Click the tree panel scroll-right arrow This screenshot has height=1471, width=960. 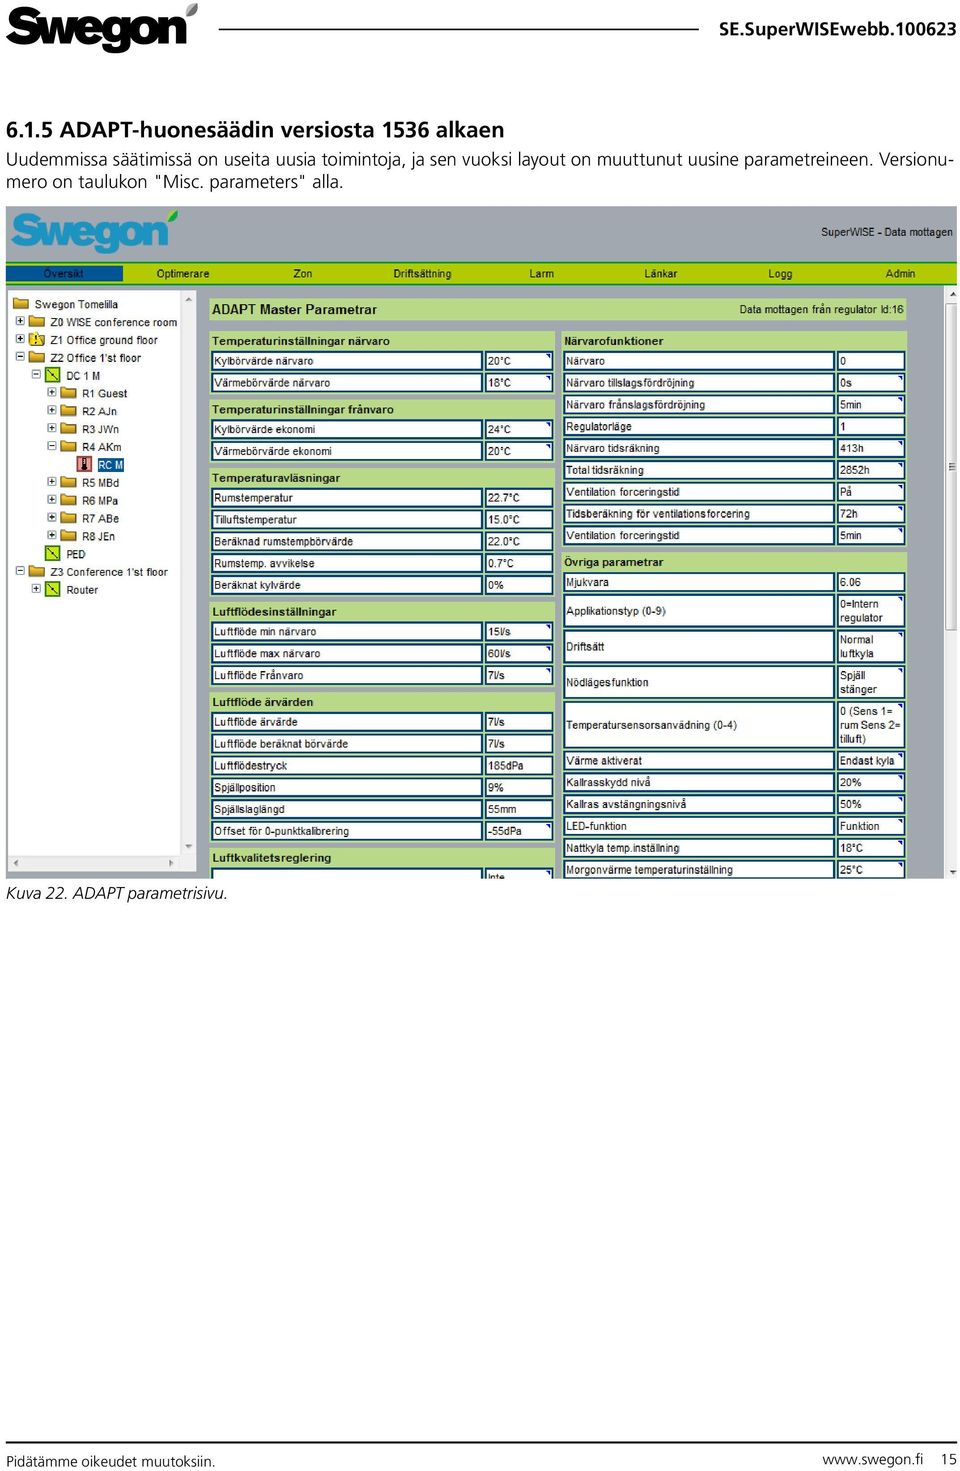click(x=171, y=863)
